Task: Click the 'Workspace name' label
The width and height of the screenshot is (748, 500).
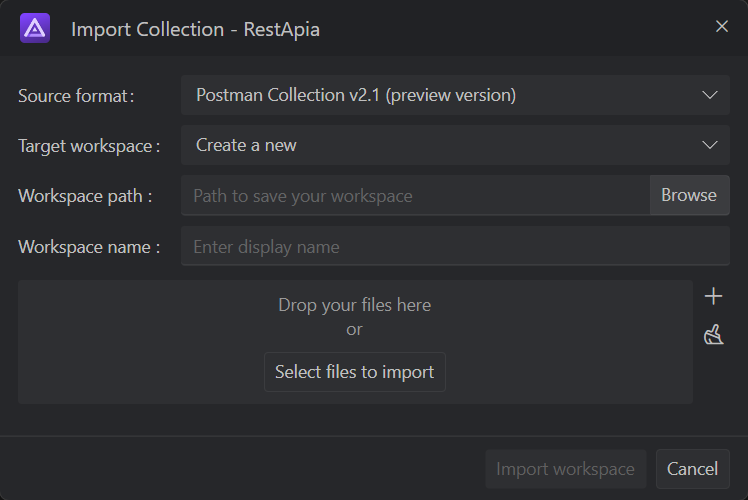Action: point(89,247)
